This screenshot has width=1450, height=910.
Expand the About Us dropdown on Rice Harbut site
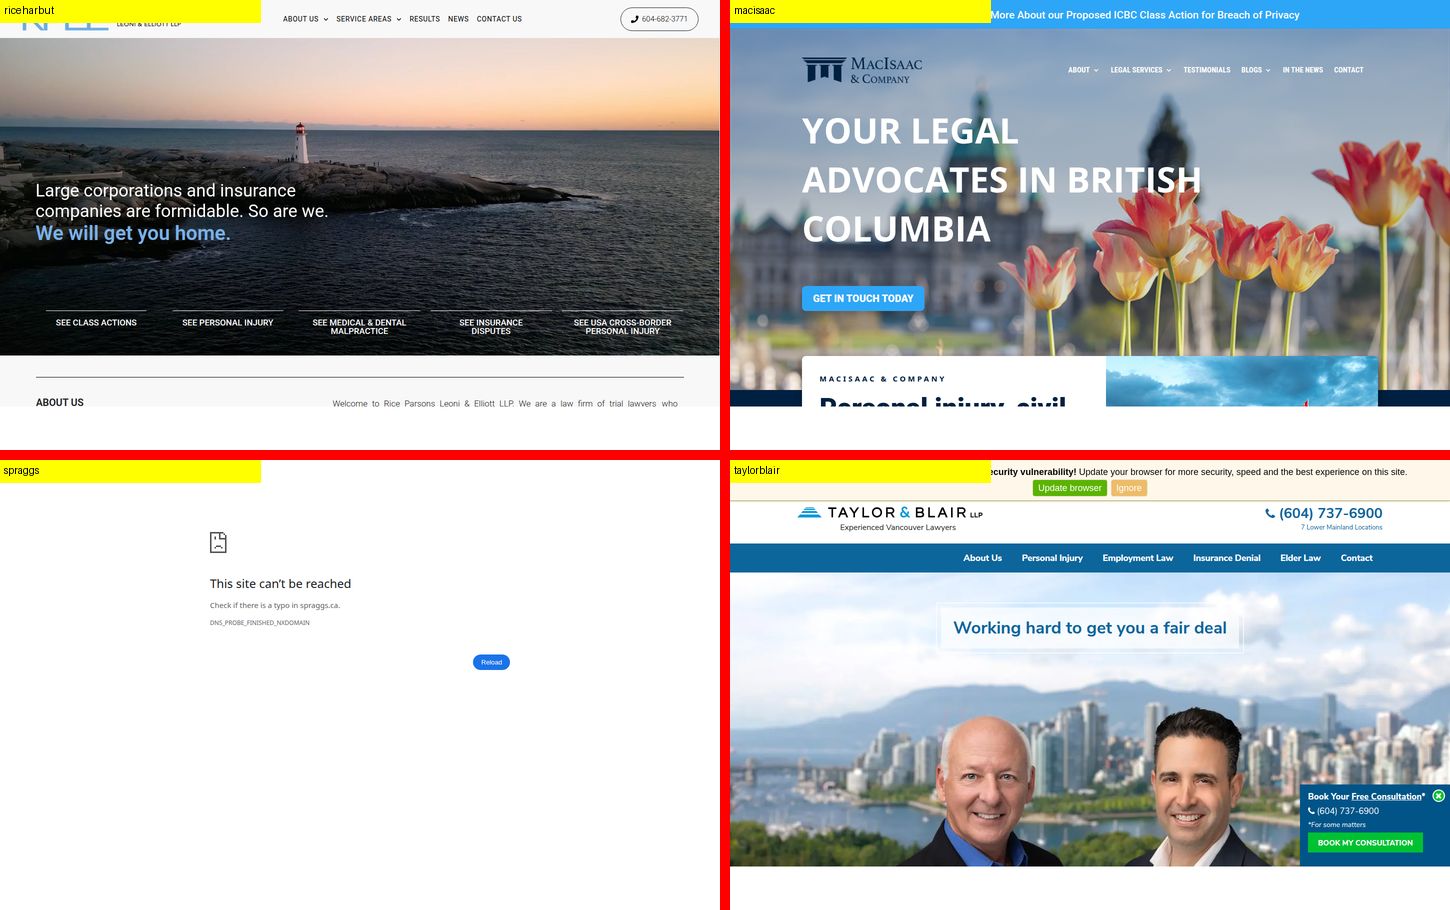click(x=305, y=19)
